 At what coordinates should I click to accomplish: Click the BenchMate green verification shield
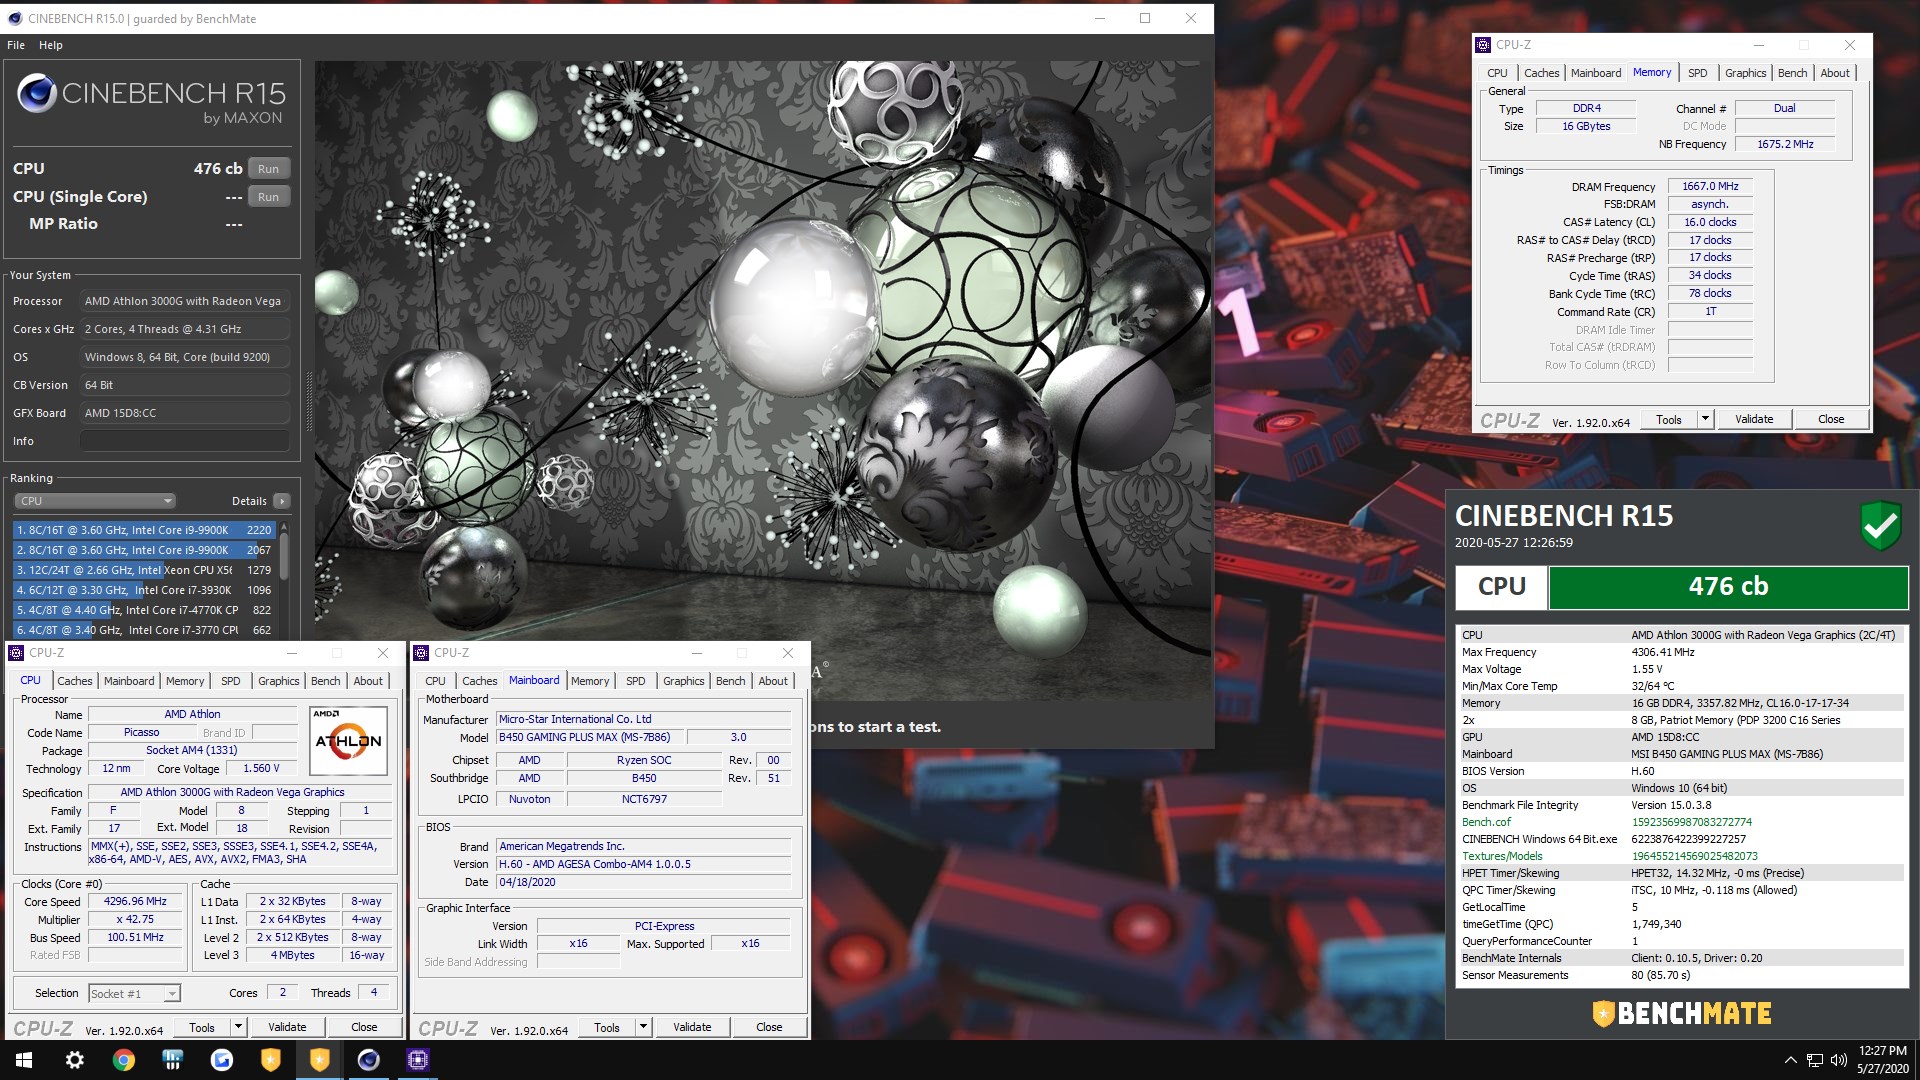pos(1880,525)
